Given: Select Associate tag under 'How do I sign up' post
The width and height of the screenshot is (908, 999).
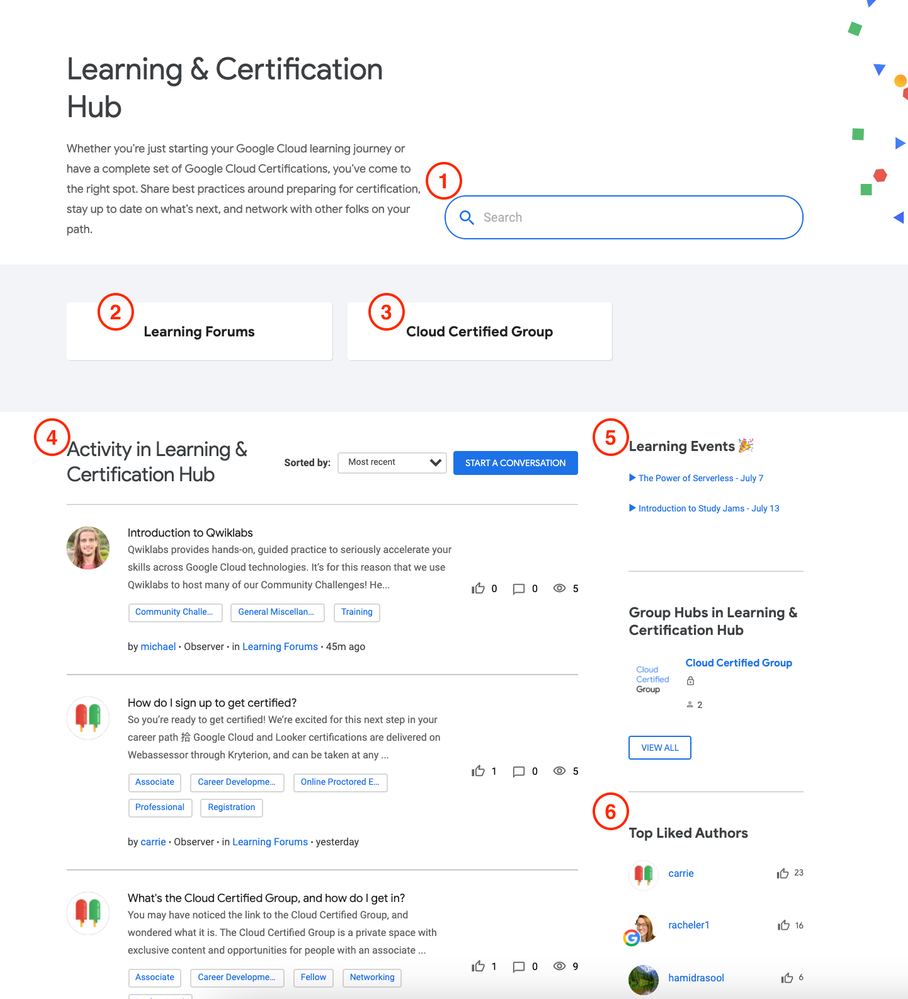Looking at the screenshot, I should pos(155,782).
